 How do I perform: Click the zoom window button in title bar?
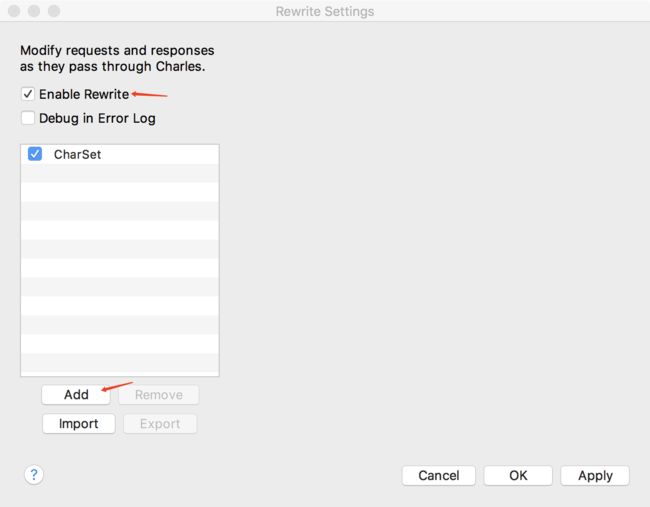[x=54, y=11]
